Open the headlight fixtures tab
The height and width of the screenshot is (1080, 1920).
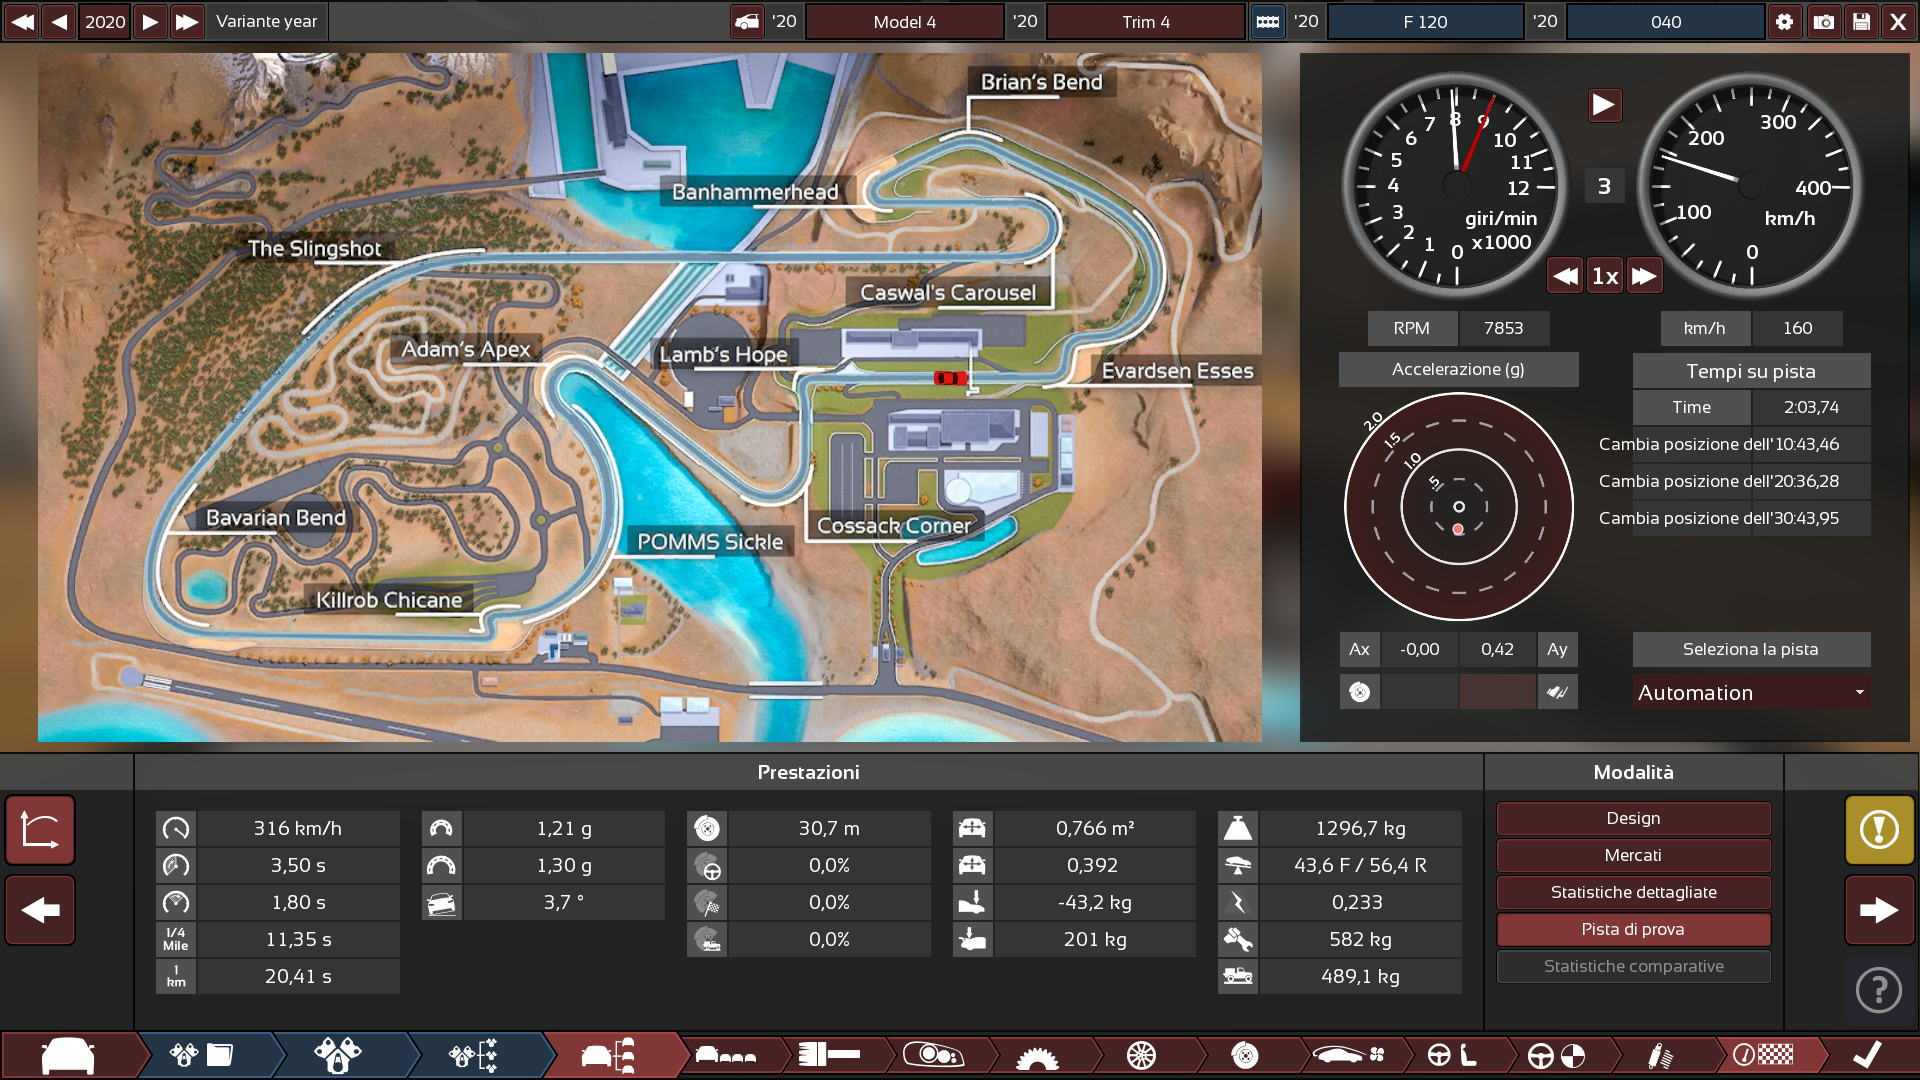933,1055
